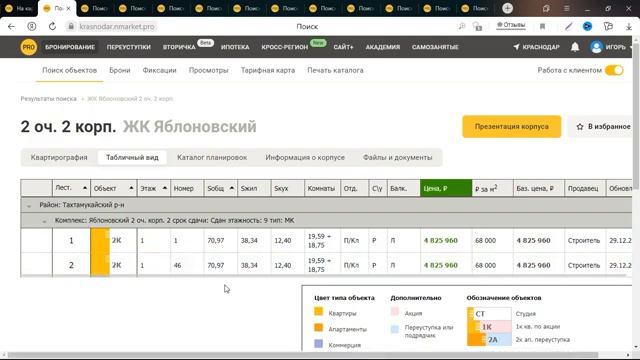This screenshot has height=360, width=640.
Task: Sort by Sобщ column
Action: click(x=220, y=188)
